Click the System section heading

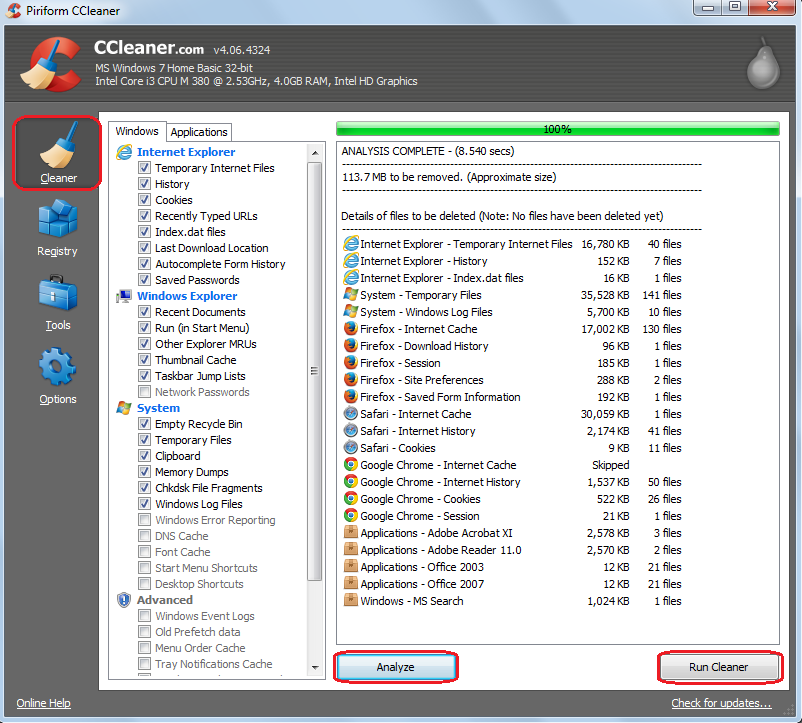pyautogui.click(x=158, y=408)
